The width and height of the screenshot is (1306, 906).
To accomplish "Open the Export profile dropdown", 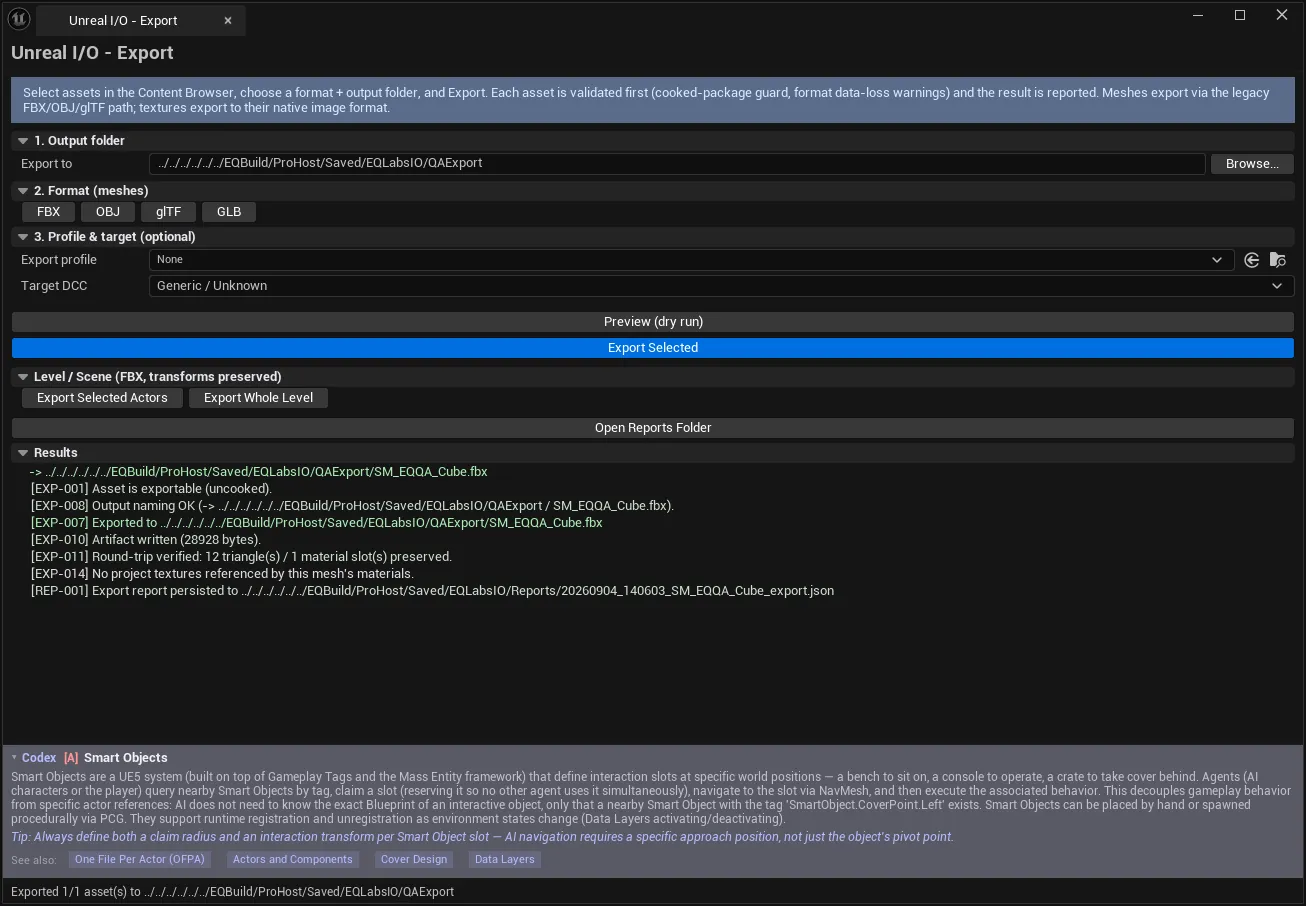I will (691, 260).
